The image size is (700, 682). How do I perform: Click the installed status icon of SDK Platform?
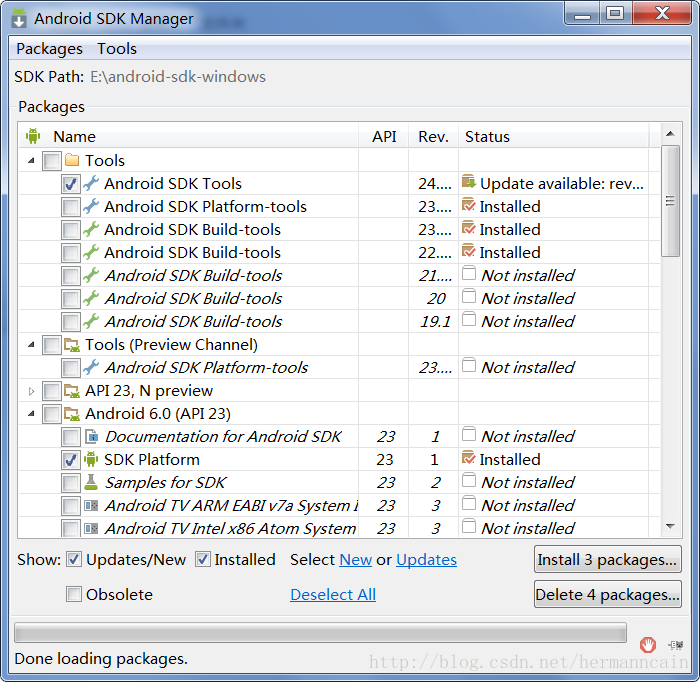pyautogui.click(x=469, y=458)
